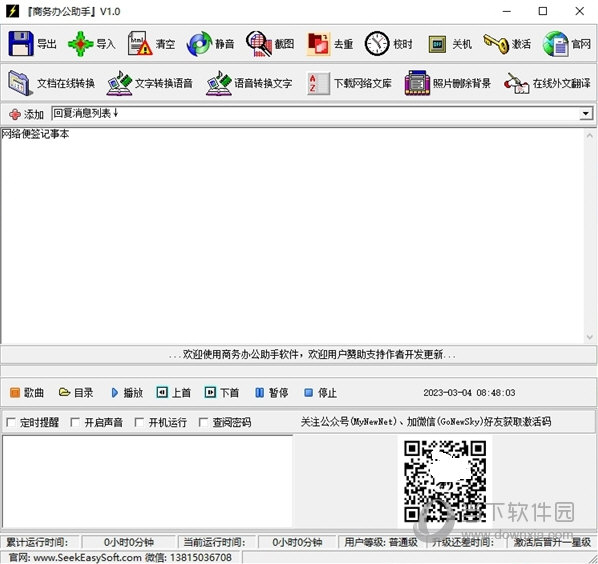This screenshot has width=598, height=564.
Task: Remove duplicates with 去重 icon
Action: pos(318,44)
